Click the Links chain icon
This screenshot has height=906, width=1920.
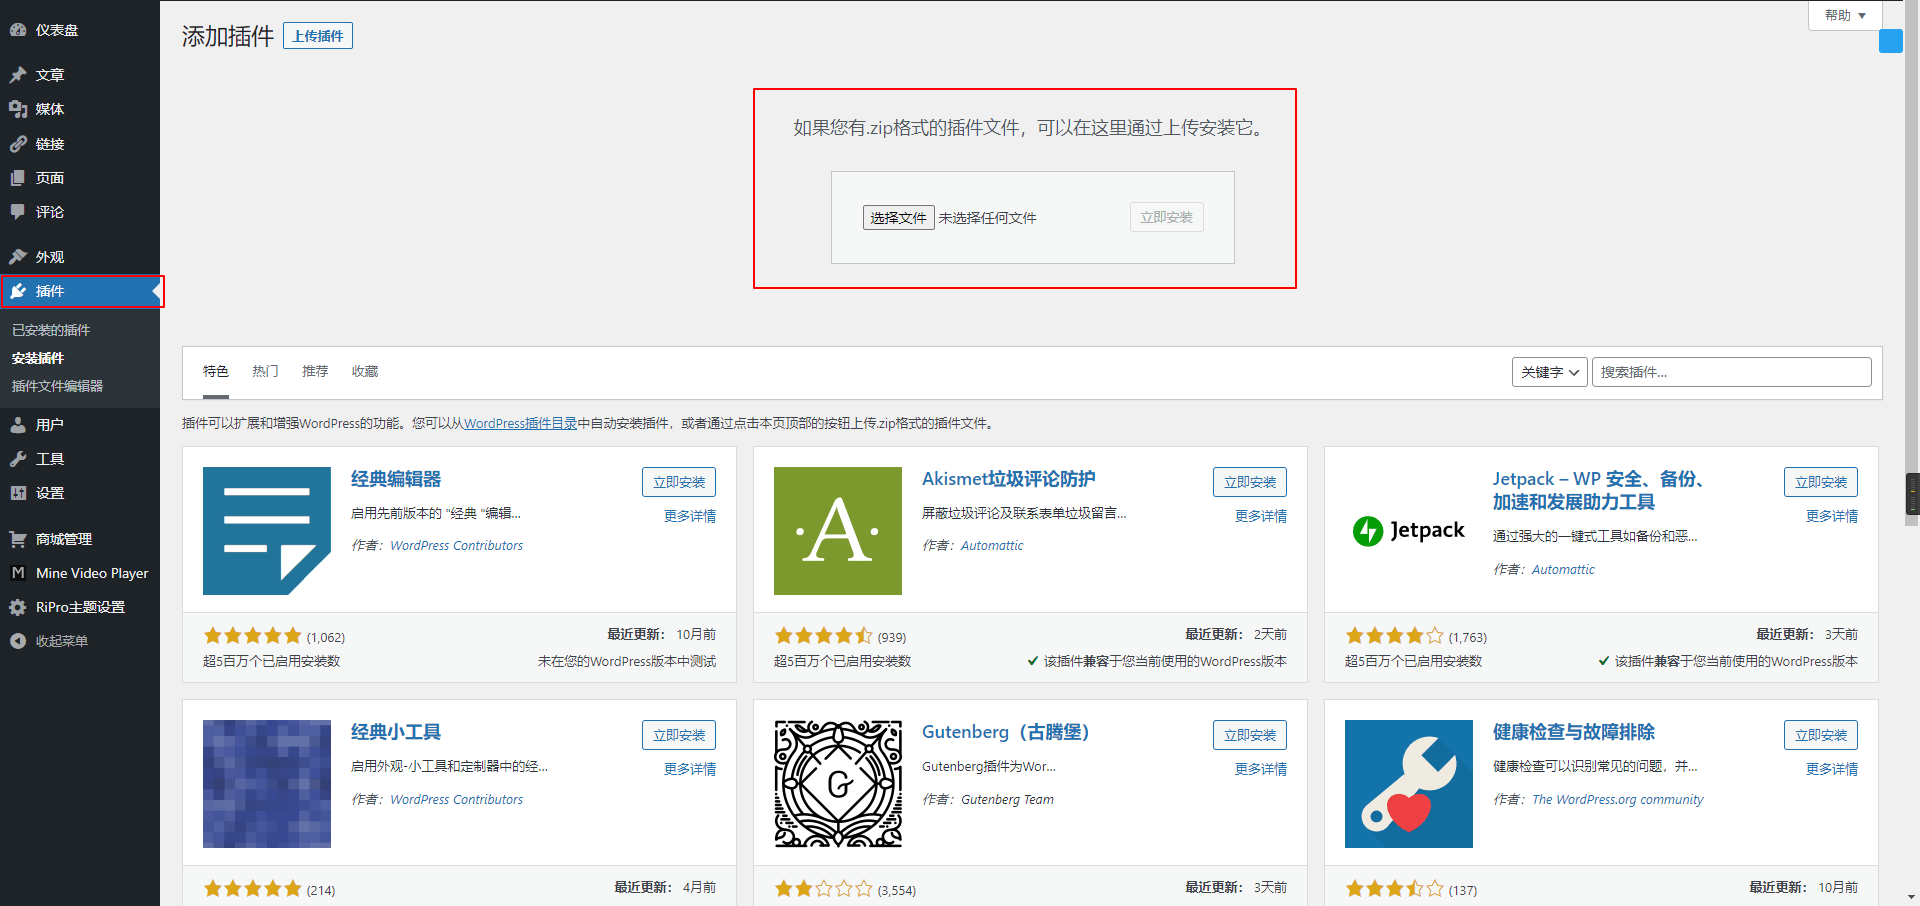coord(18,144)
